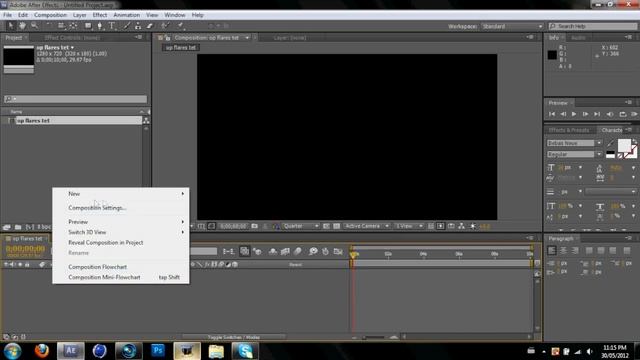Switch to the Project panel tab
The image size is (640, 360).
(14, 38)
